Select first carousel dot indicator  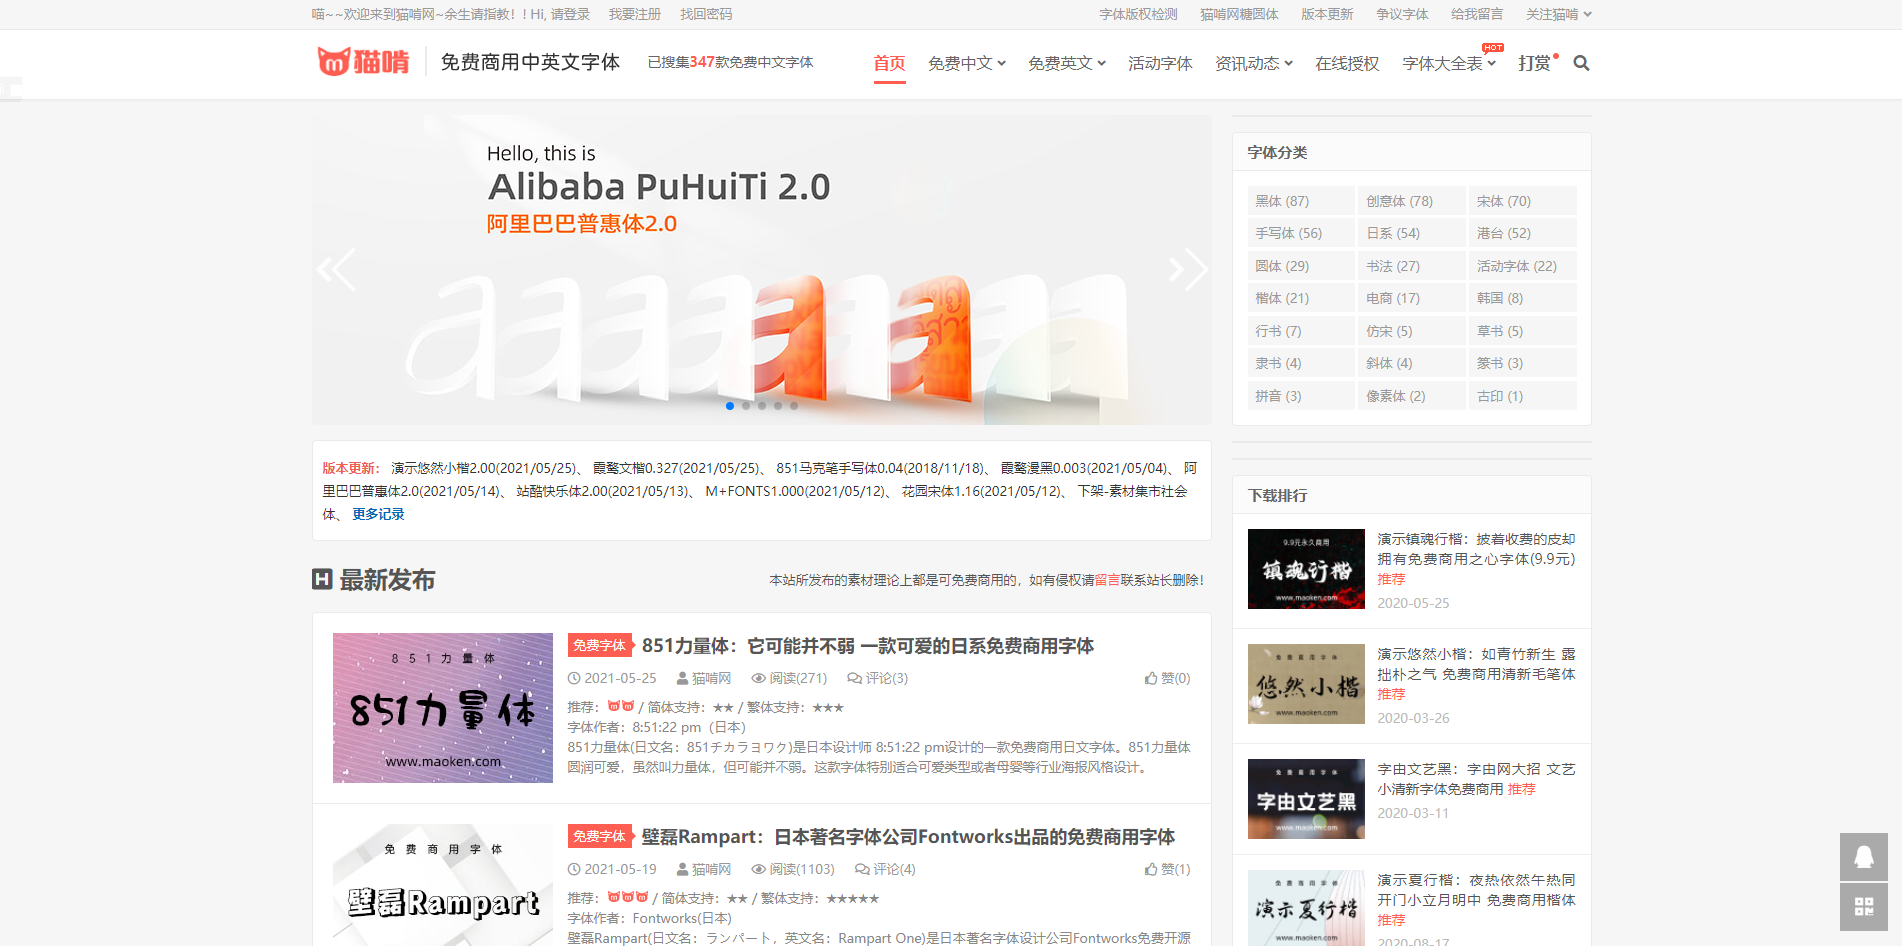[730, 406]
